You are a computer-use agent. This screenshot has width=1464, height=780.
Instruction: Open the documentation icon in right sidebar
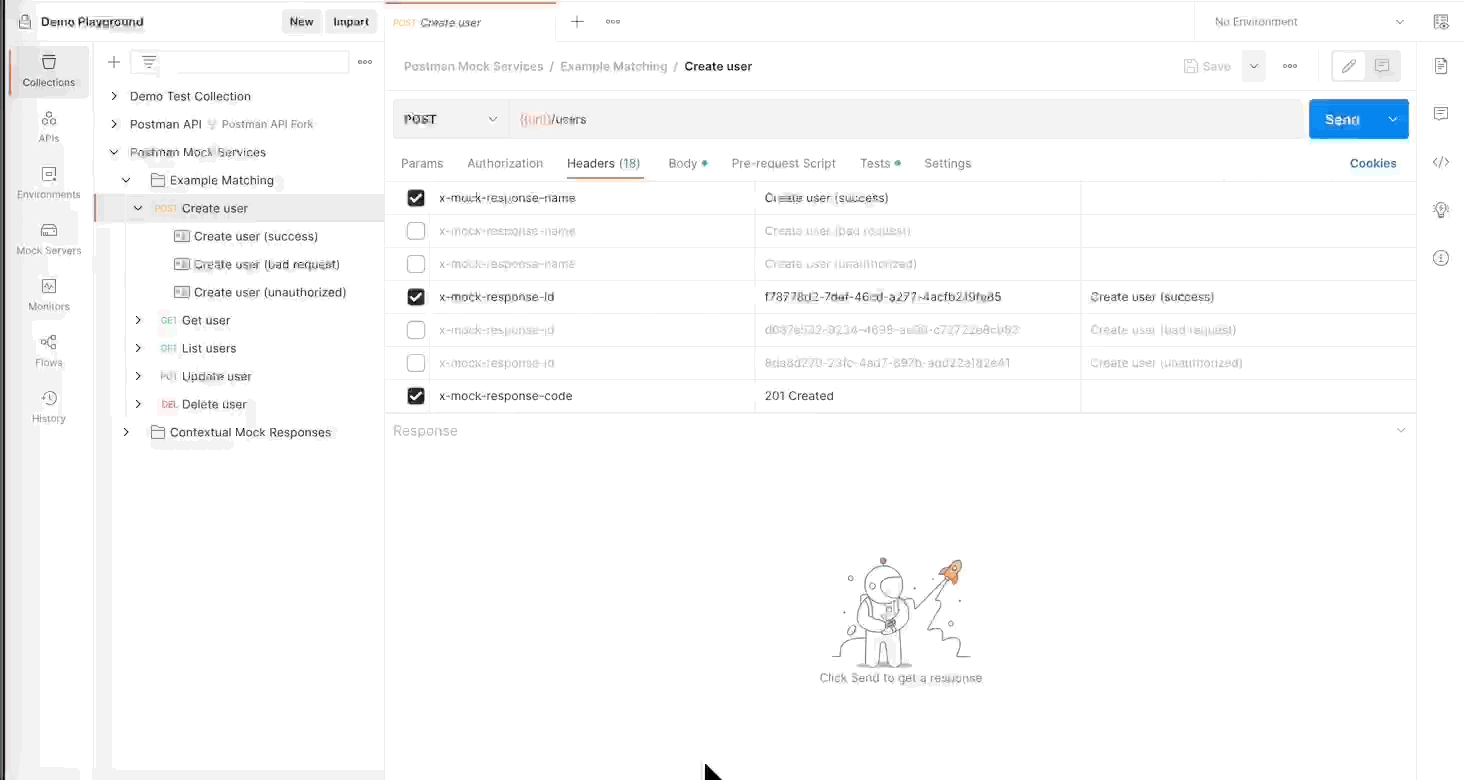tap(1440, 66)
